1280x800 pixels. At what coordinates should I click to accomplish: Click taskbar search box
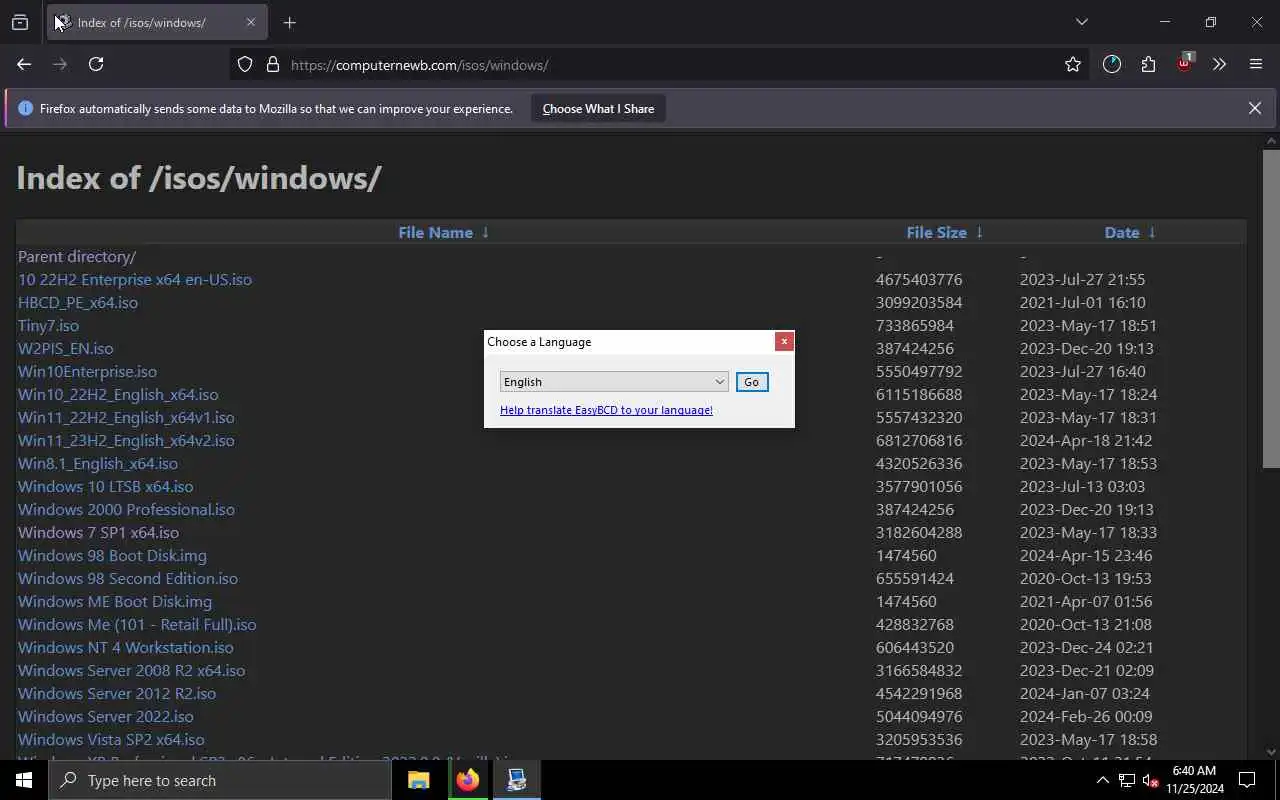[220, 780]
